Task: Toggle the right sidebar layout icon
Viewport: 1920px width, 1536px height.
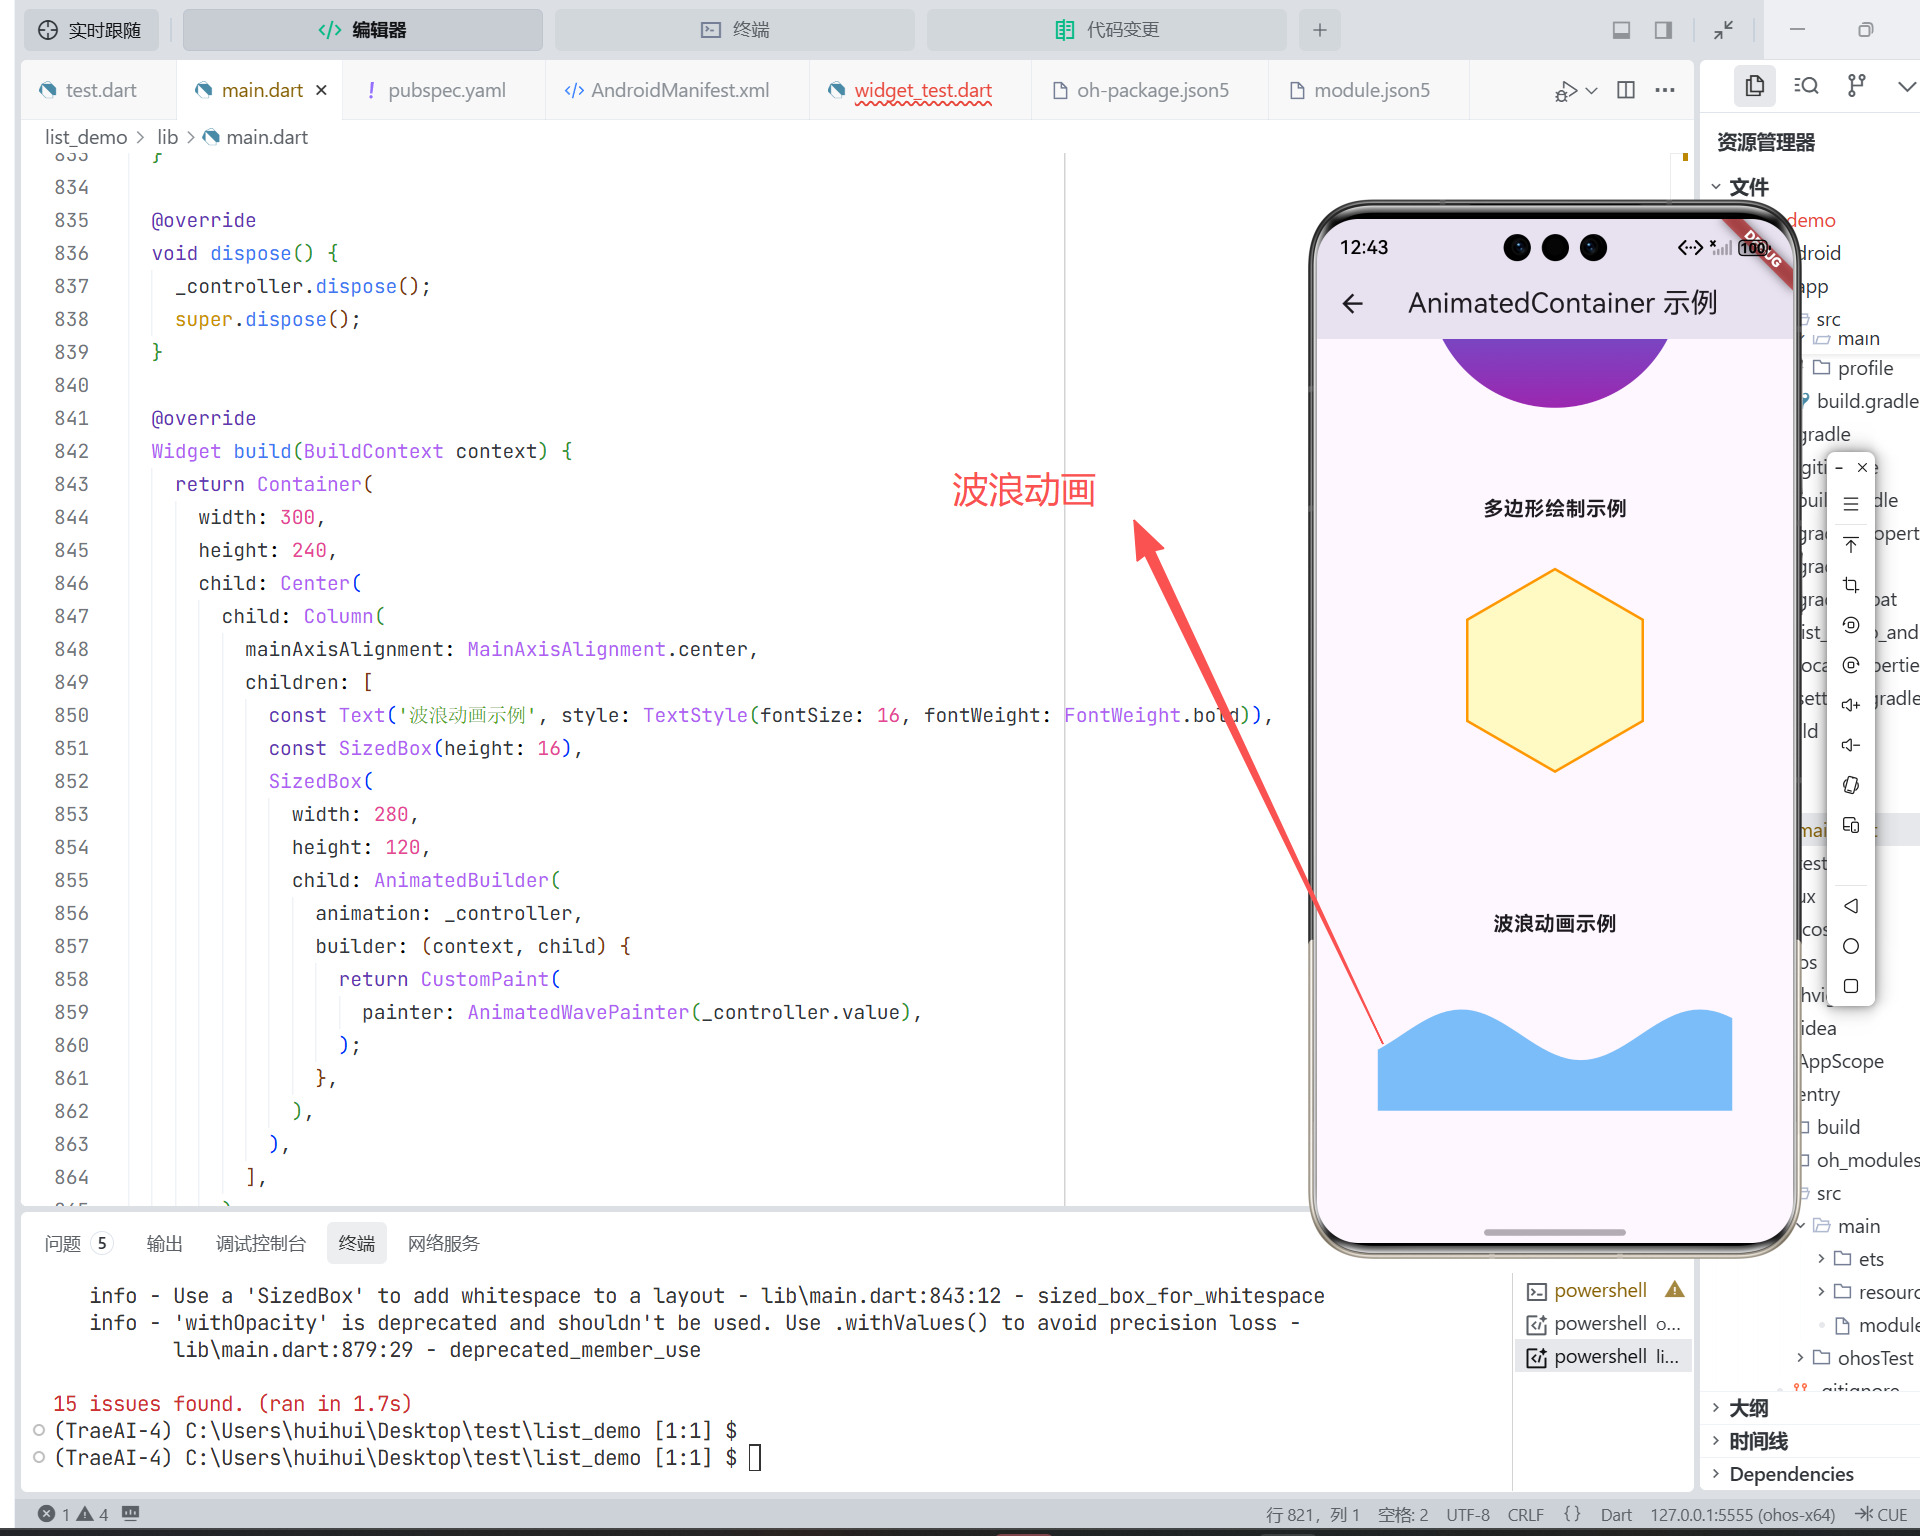Action: 1663,30
